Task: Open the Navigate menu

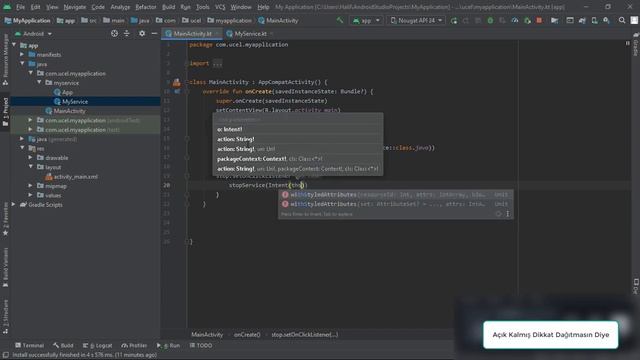Action: (x=75, y=7)
